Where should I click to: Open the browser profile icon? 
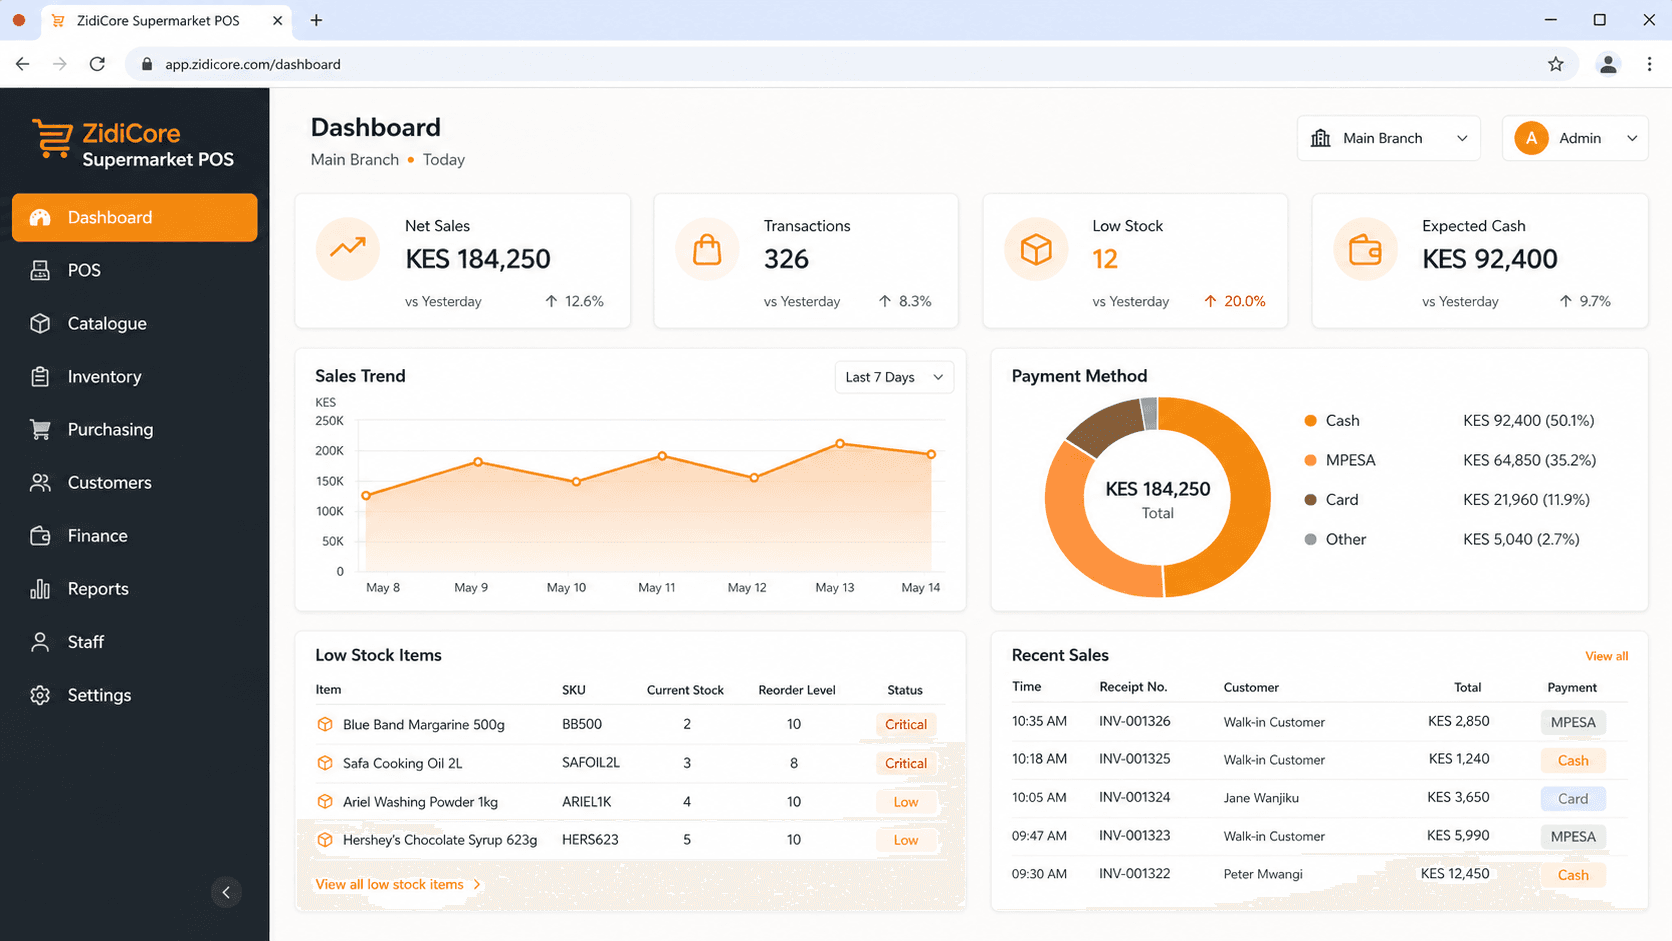point(1608,64)
